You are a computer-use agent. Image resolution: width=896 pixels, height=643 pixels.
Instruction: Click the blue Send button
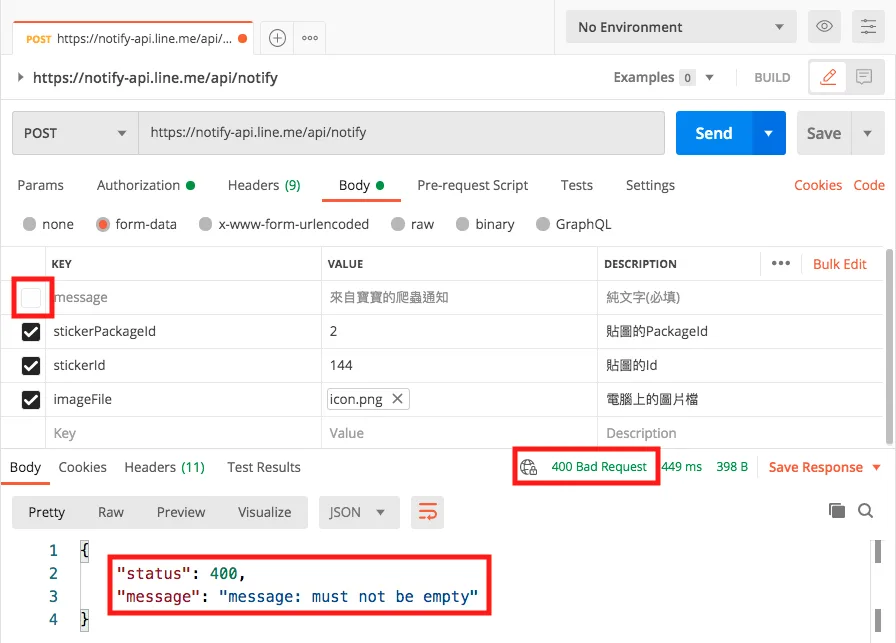(714, 133)
